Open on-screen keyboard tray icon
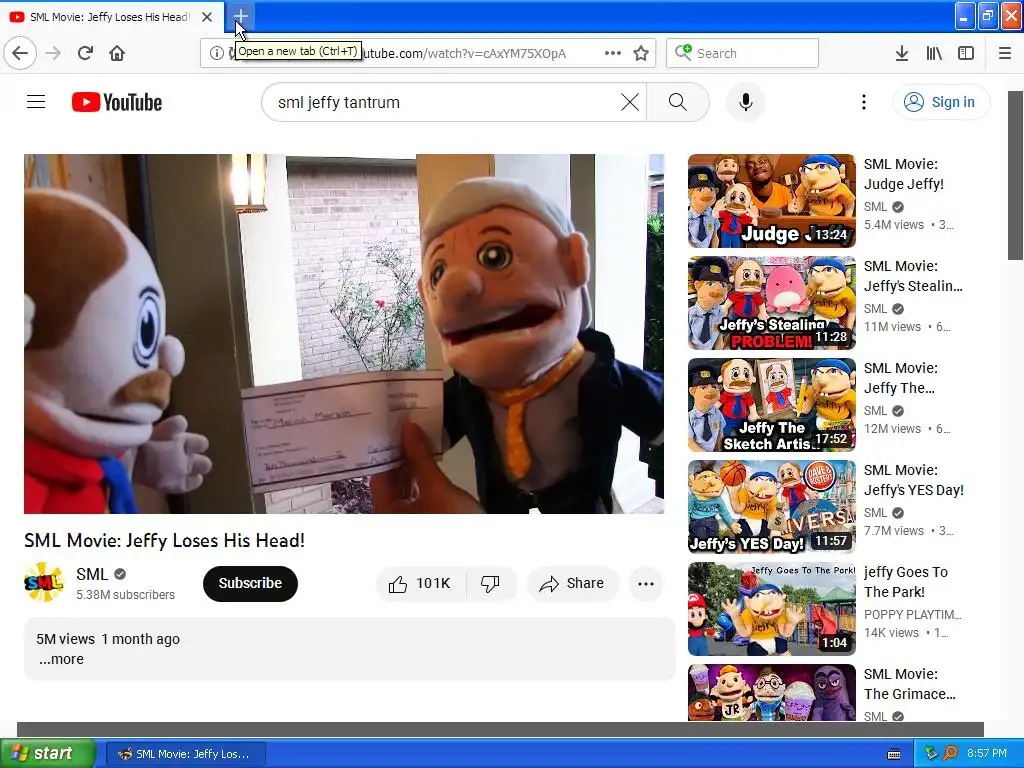 (894, 754)
